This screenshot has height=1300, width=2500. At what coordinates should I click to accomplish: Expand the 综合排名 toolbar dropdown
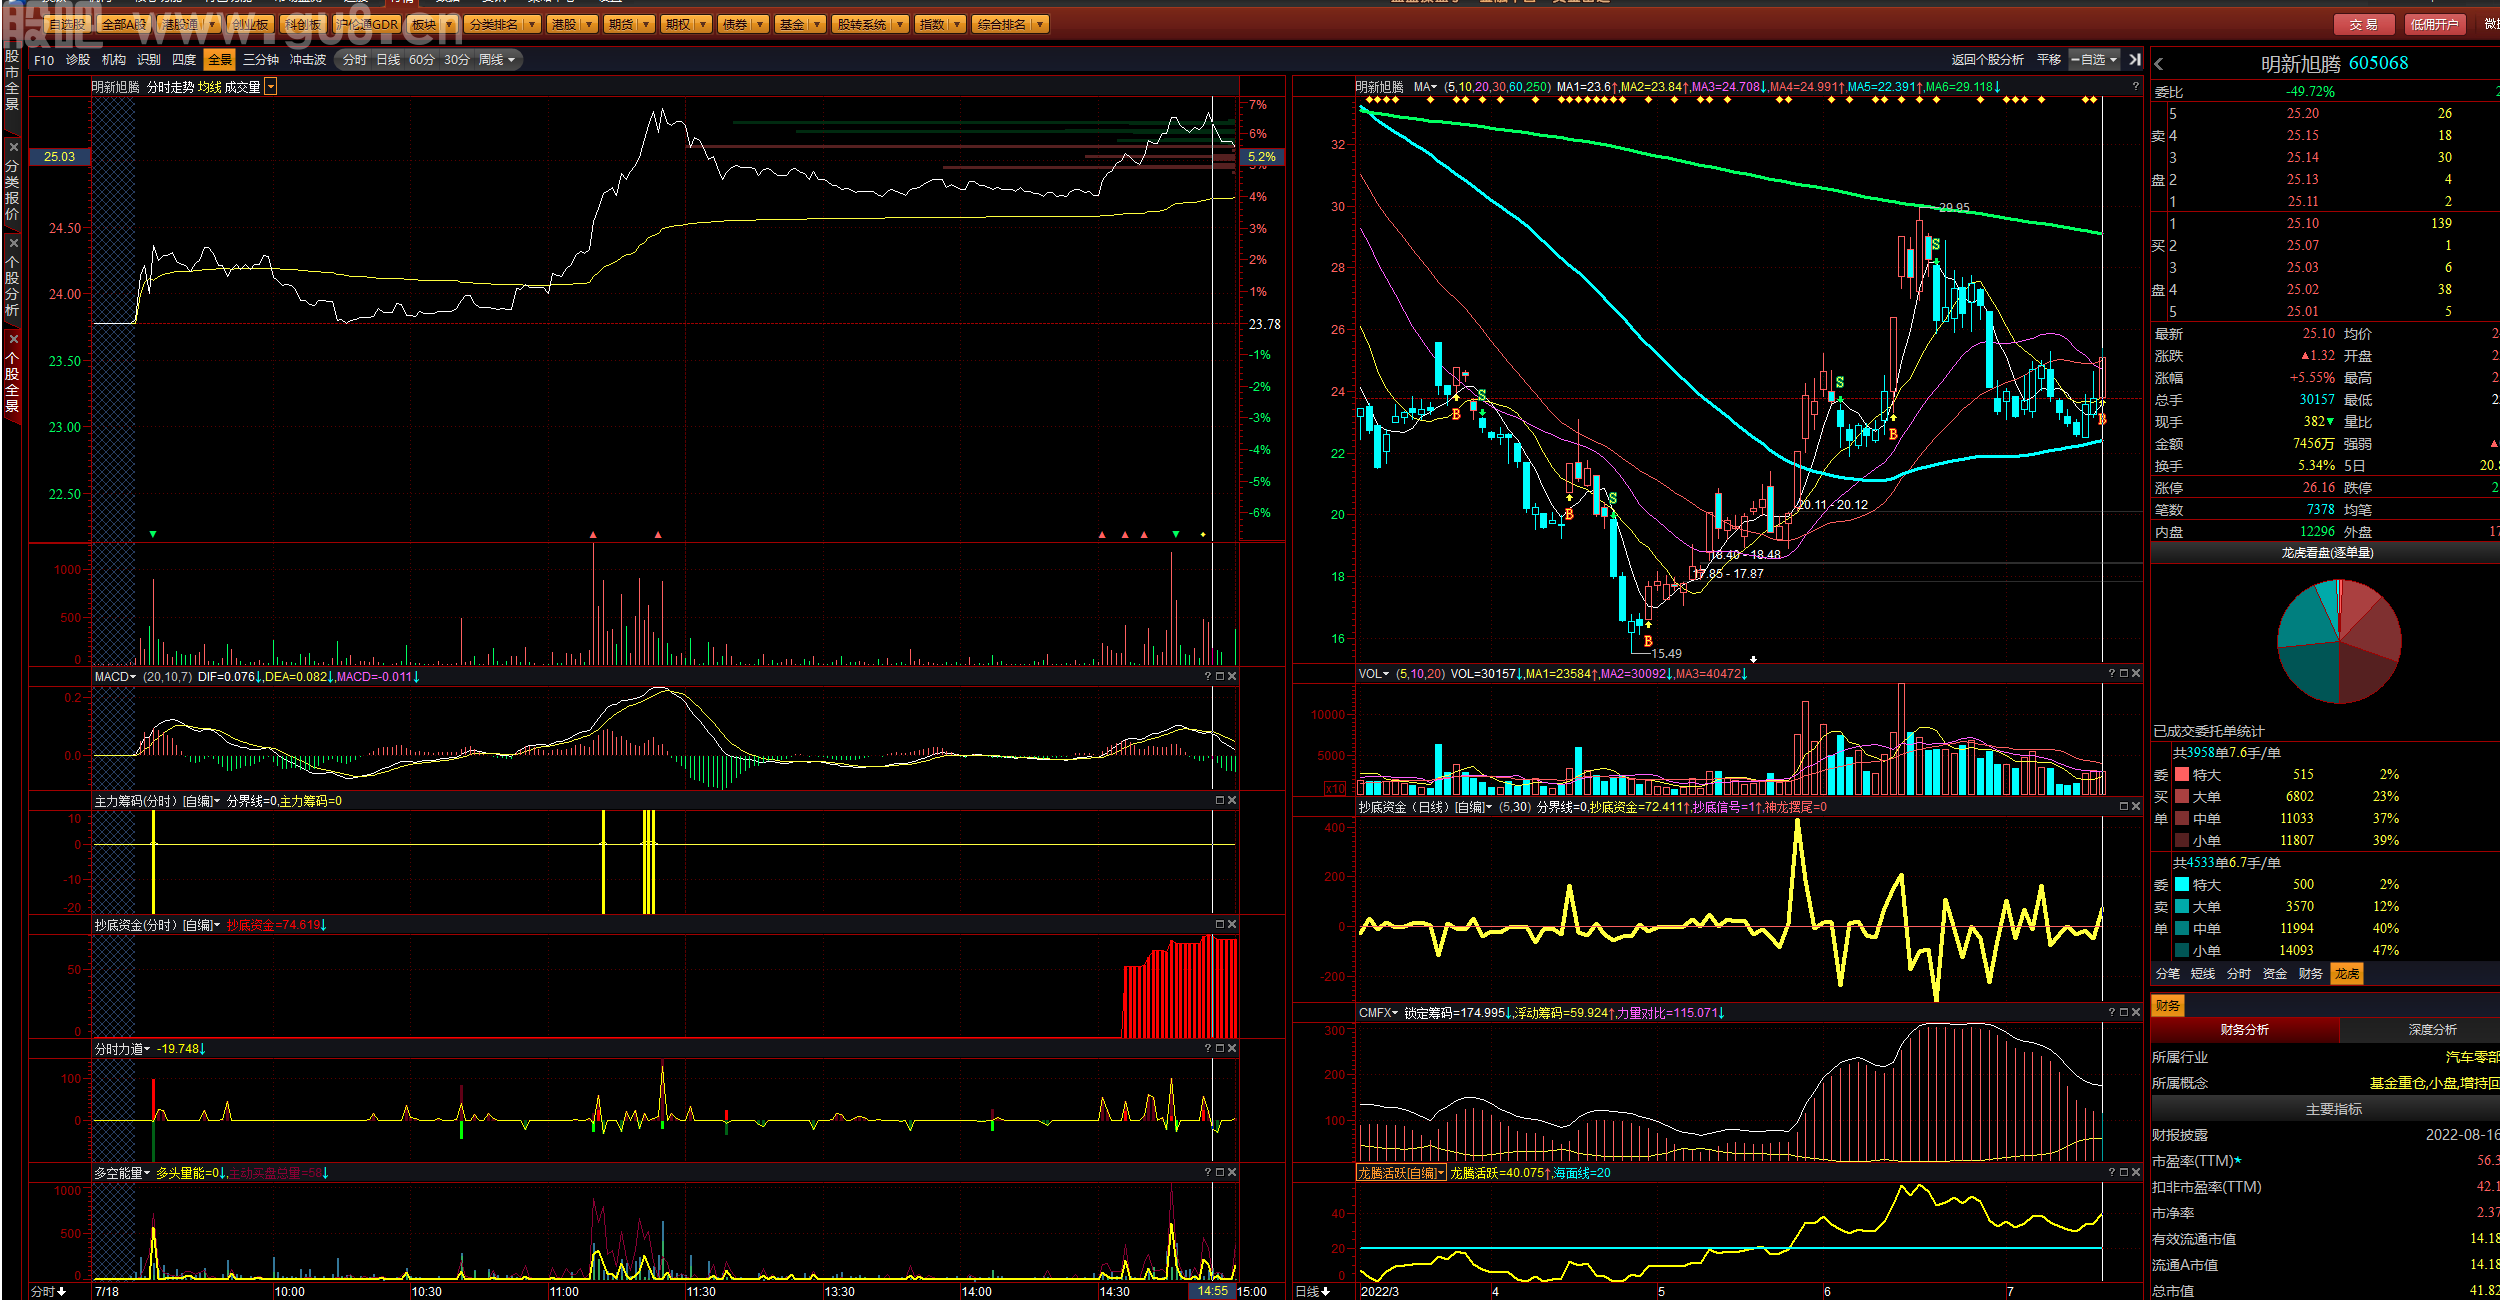[1040, 24]
